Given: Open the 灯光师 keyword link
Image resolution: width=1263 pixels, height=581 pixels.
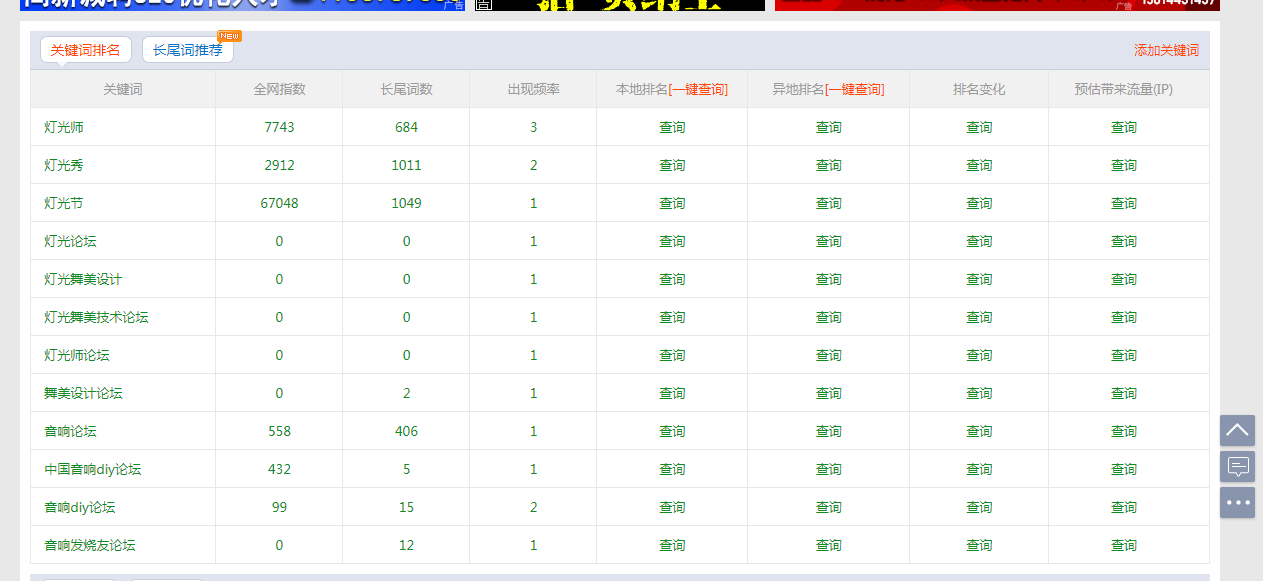Looking at the screenshot, I should [x=64, y=128].
